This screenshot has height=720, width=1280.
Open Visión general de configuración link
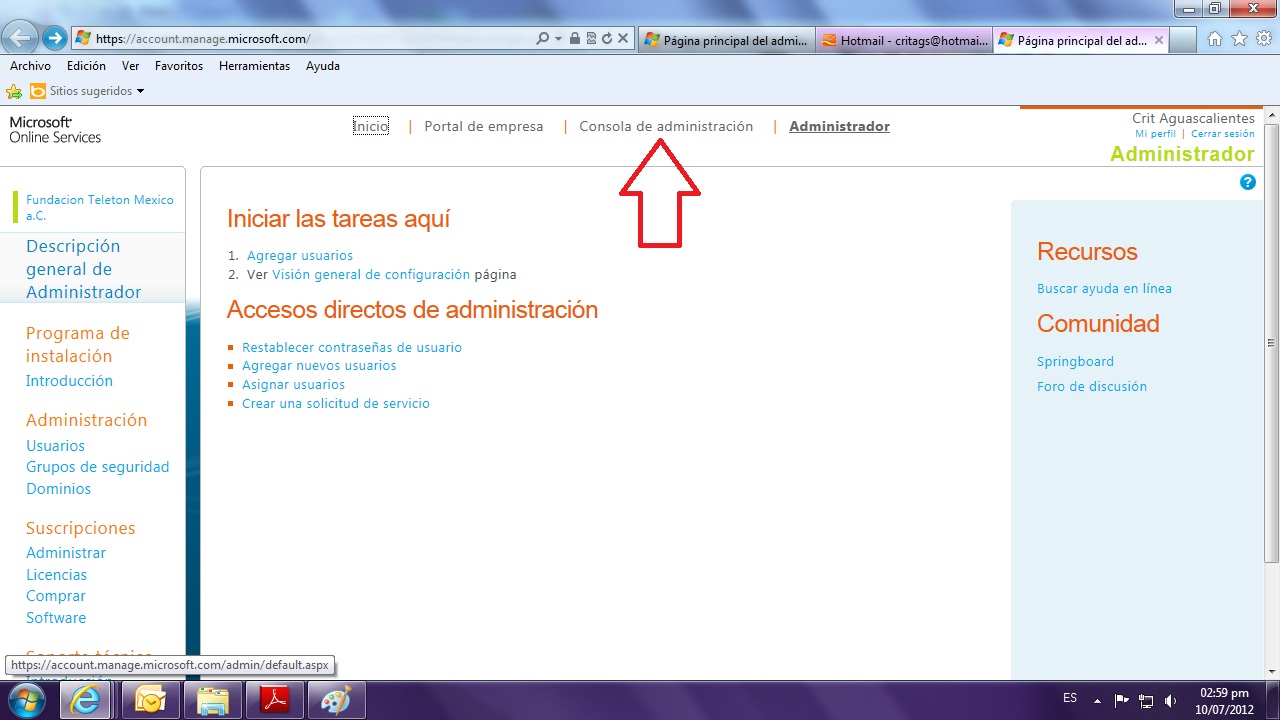[x=371, y=274]
